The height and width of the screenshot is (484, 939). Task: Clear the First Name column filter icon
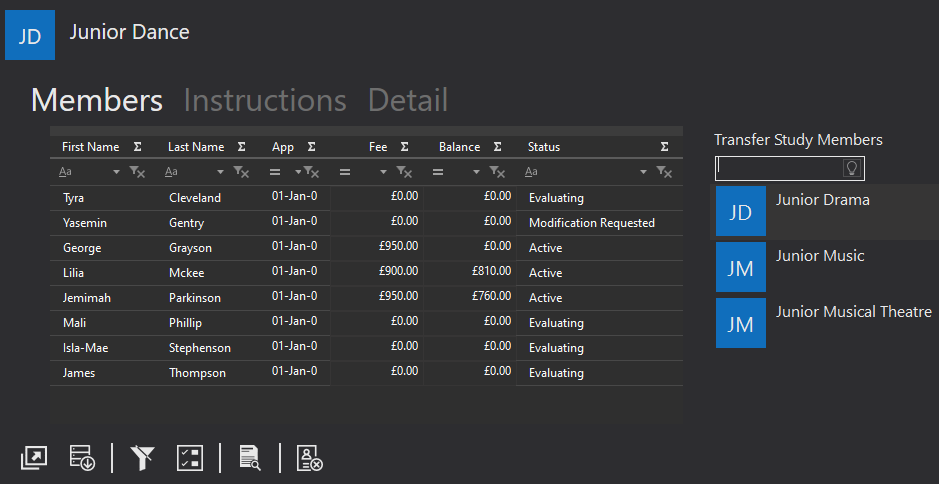point(137,173)
